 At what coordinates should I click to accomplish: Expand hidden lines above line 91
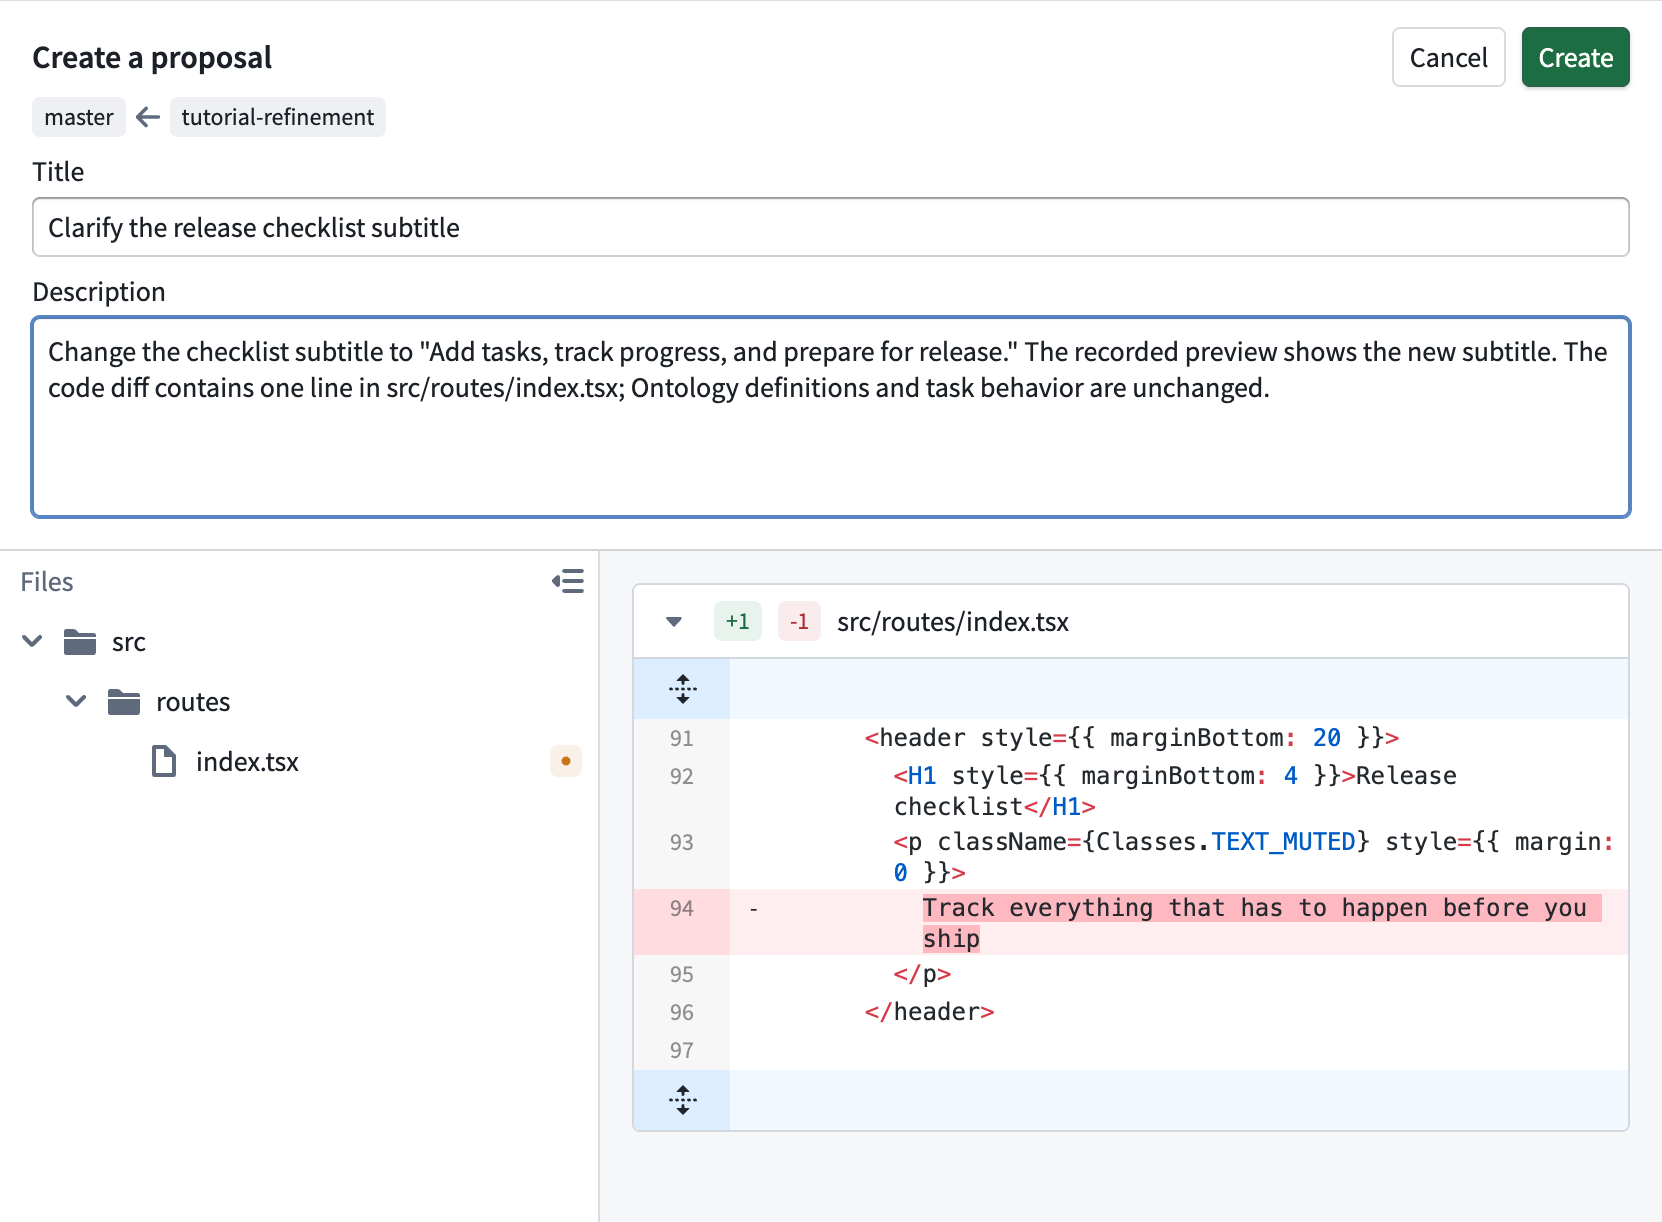coord(682,689)
